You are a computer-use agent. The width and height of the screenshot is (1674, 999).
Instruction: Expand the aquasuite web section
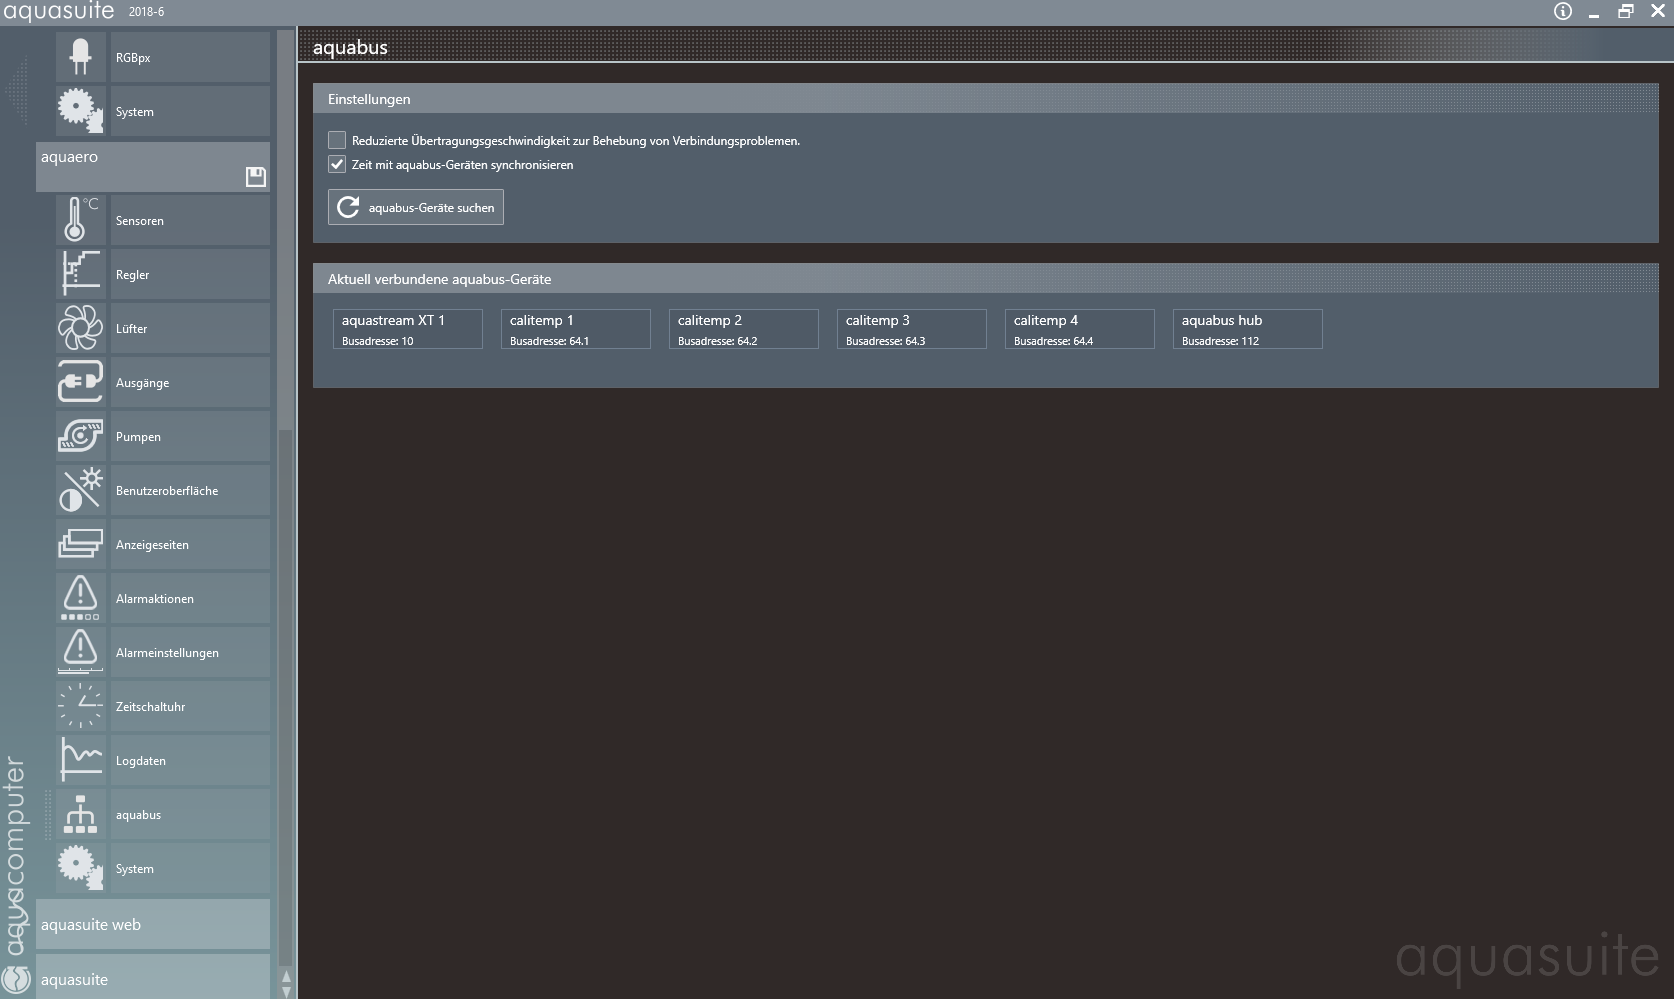152,924
